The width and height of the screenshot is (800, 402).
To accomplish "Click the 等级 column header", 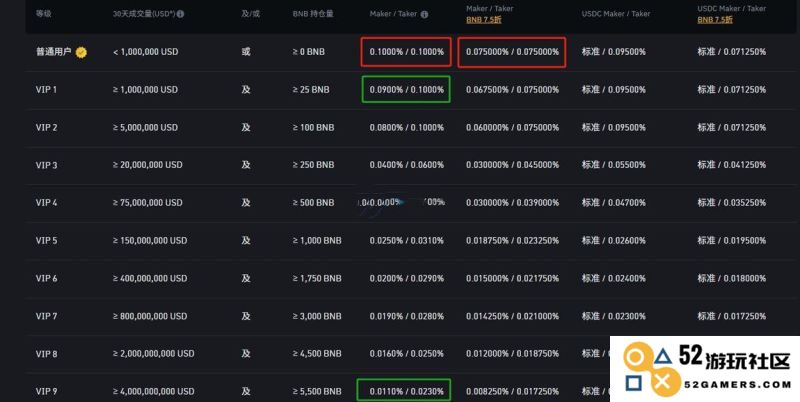I will click(x=43, y=14).
